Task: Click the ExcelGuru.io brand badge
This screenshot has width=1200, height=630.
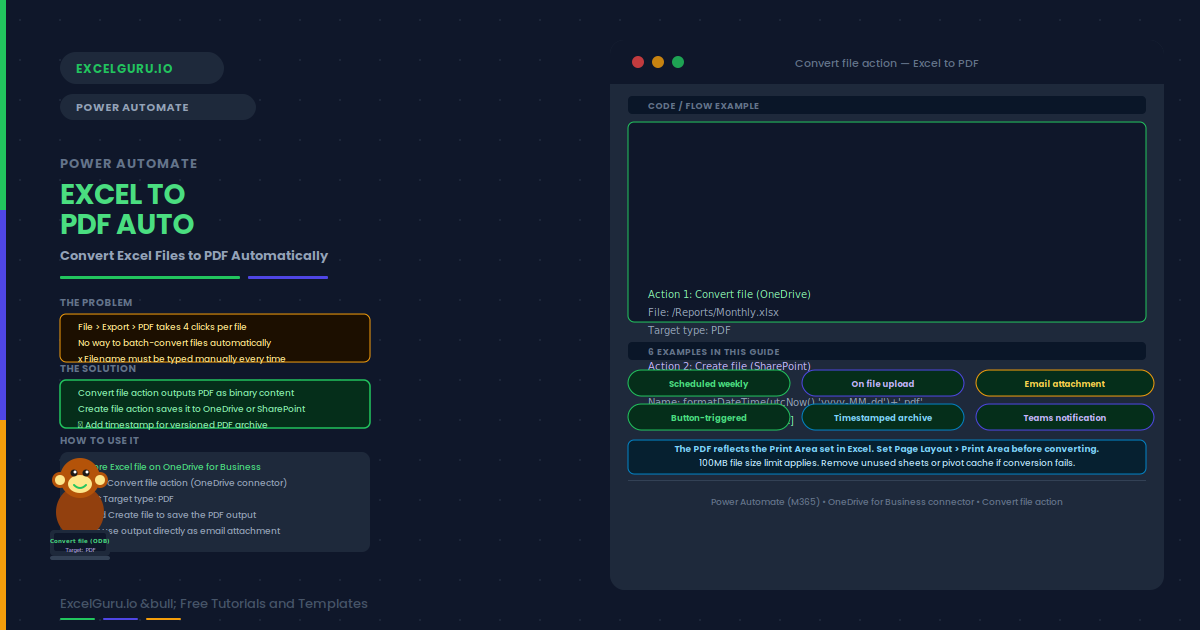Action: 142,68
